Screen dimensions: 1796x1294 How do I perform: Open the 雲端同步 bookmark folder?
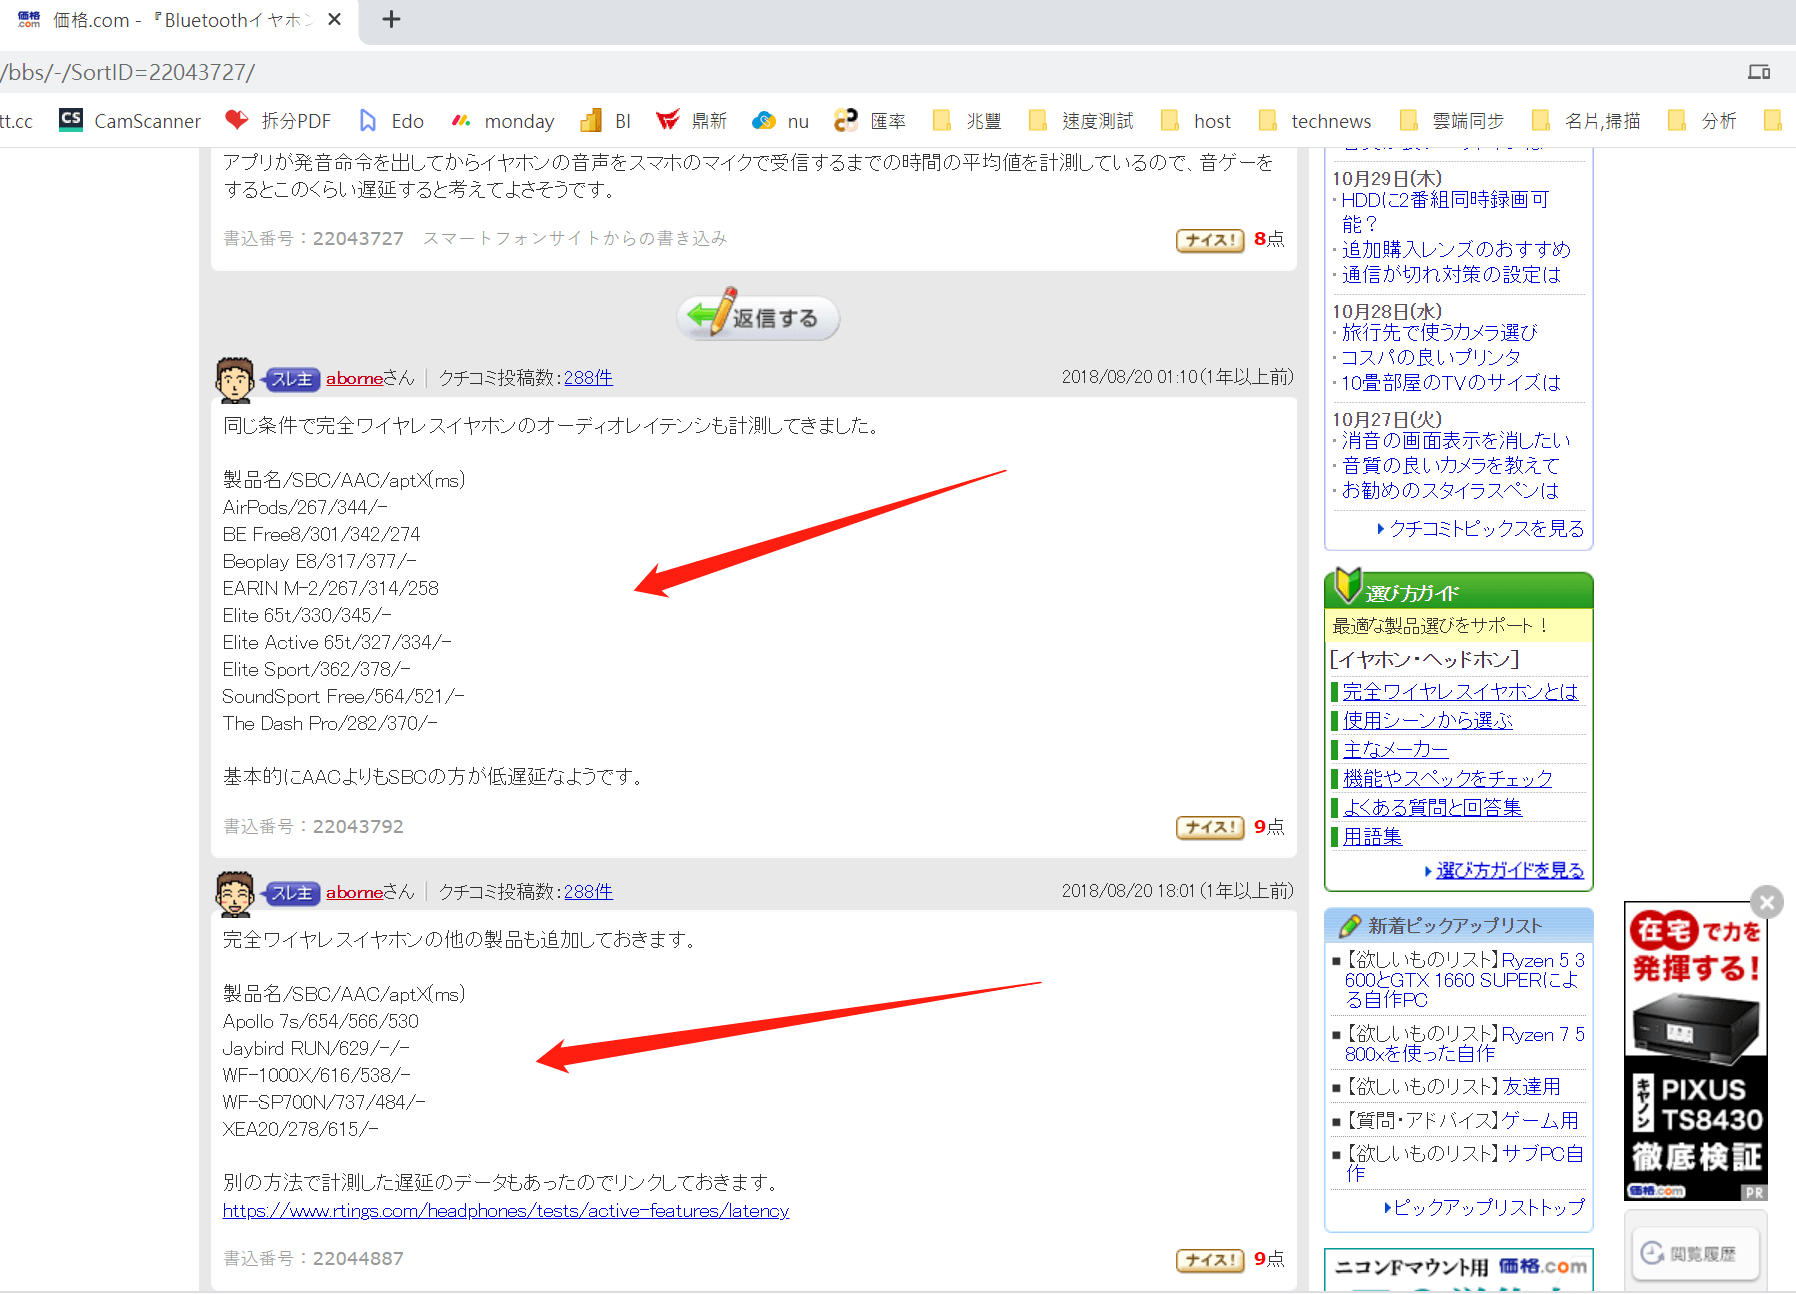click(x=1452, y=121)
